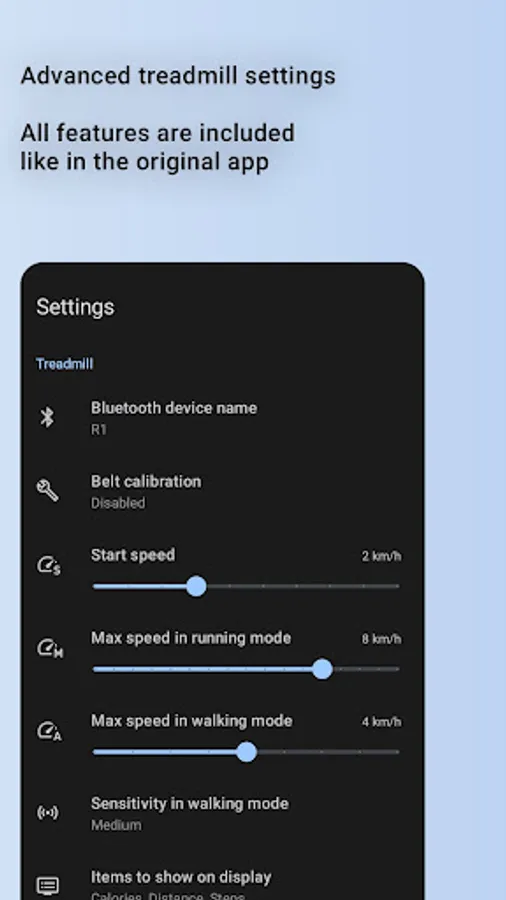Screen dimensions: 506x900
Task: Click the sensitivity signal icon
Action: coord(48,812)
